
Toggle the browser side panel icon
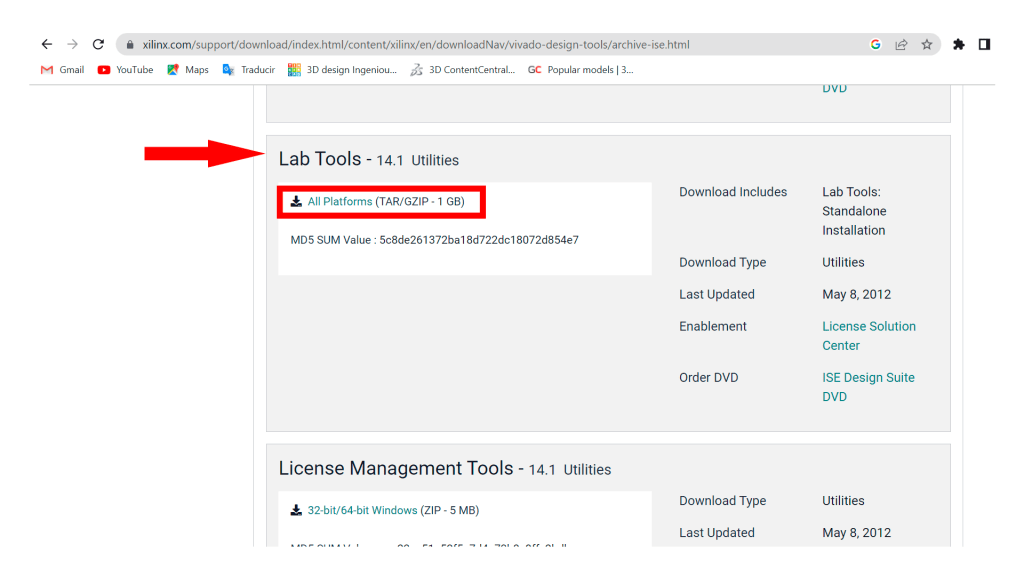point(985,45)
